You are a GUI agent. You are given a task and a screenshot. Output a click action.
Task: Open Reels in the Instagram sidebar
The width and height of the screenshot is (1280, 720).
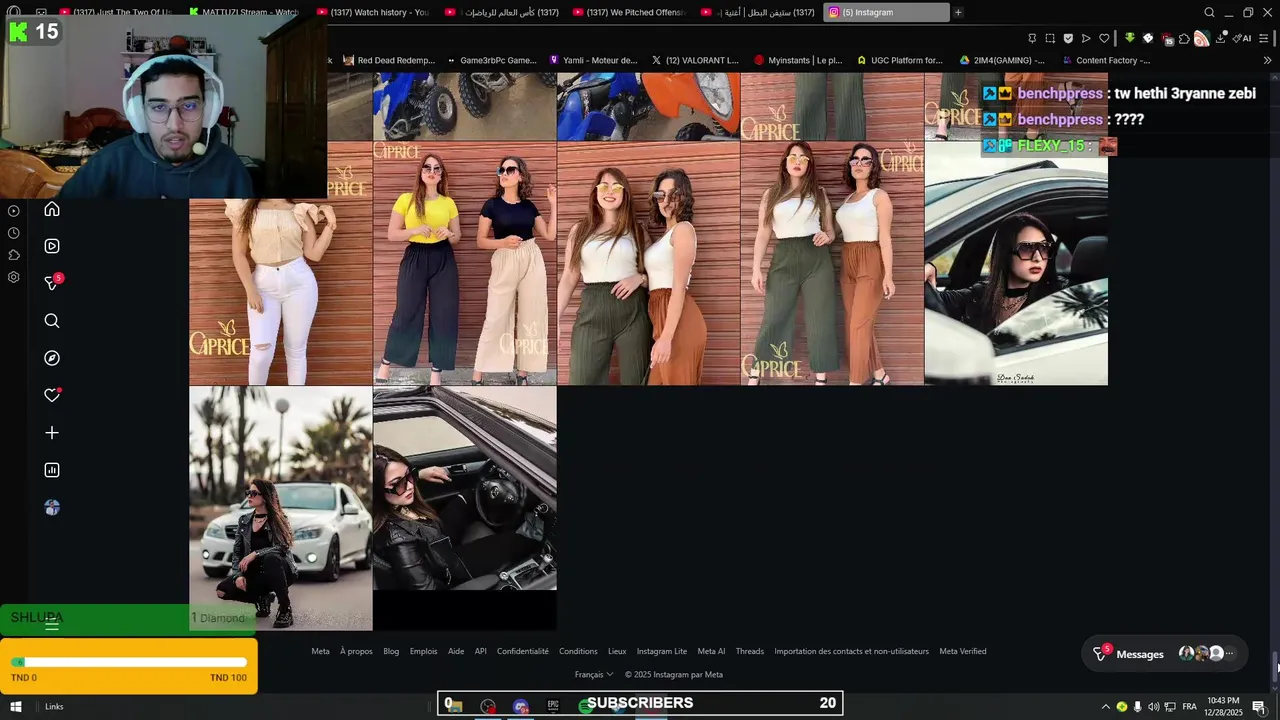pyautogui.click(x=52, y=246)
